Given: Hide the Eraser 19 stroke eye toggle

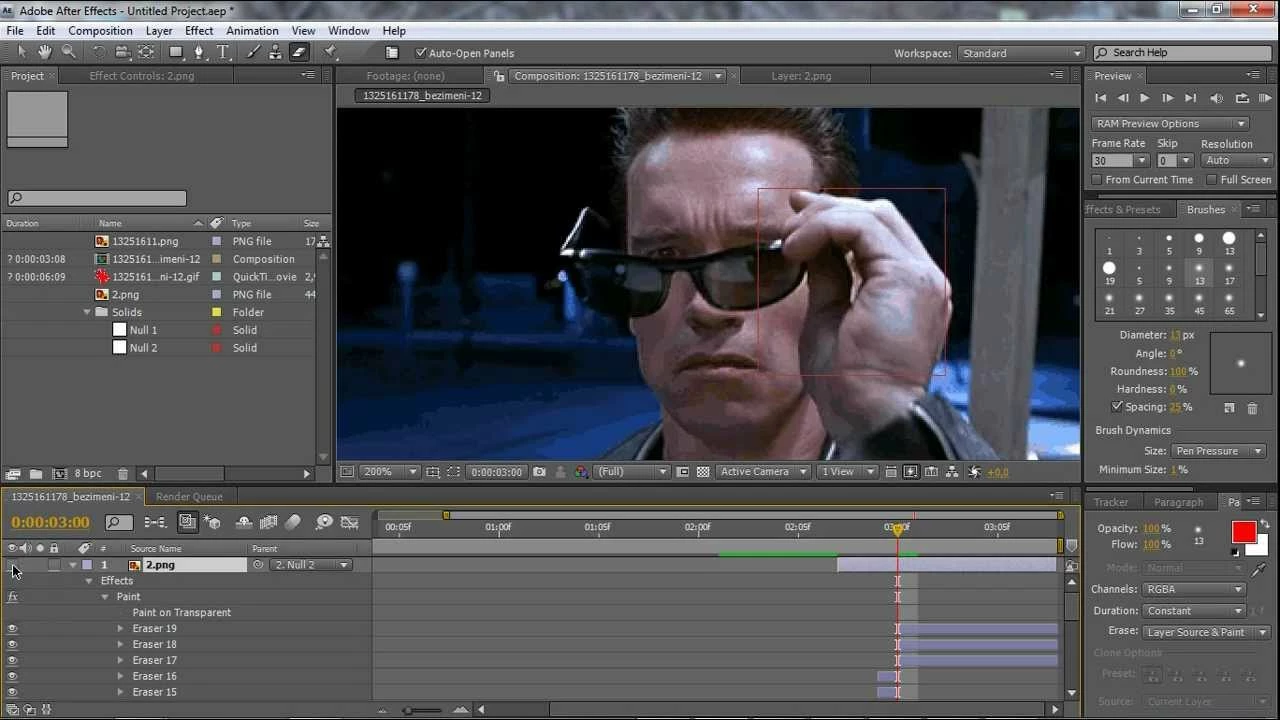Looking at the screenshot, I should coord(12,629).
